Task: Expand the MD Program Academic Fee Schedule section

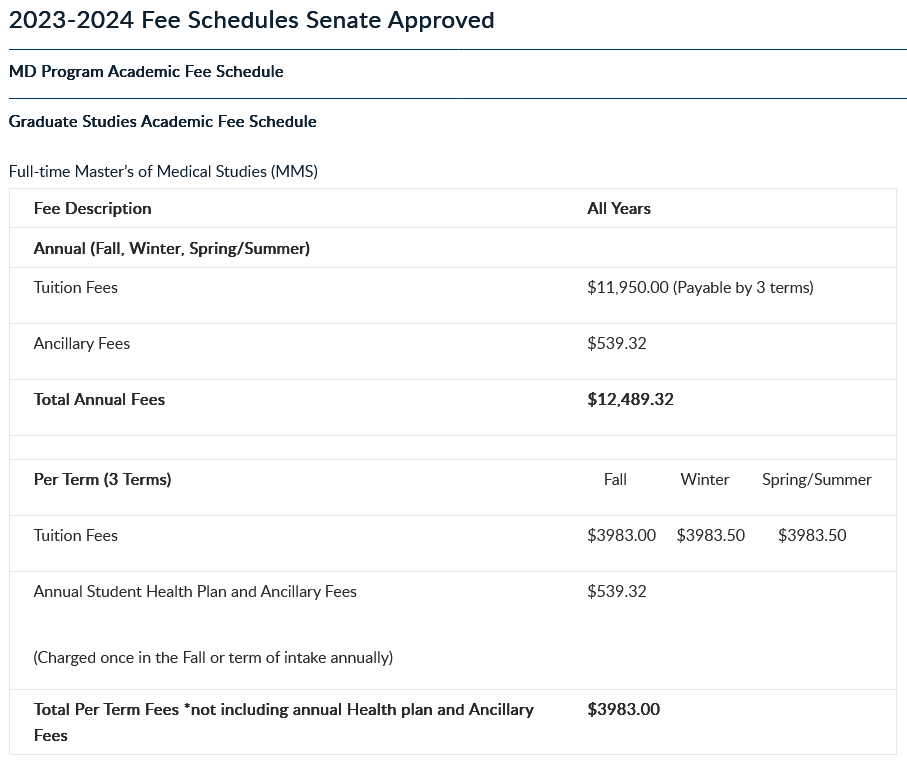Action: (146, 72)
